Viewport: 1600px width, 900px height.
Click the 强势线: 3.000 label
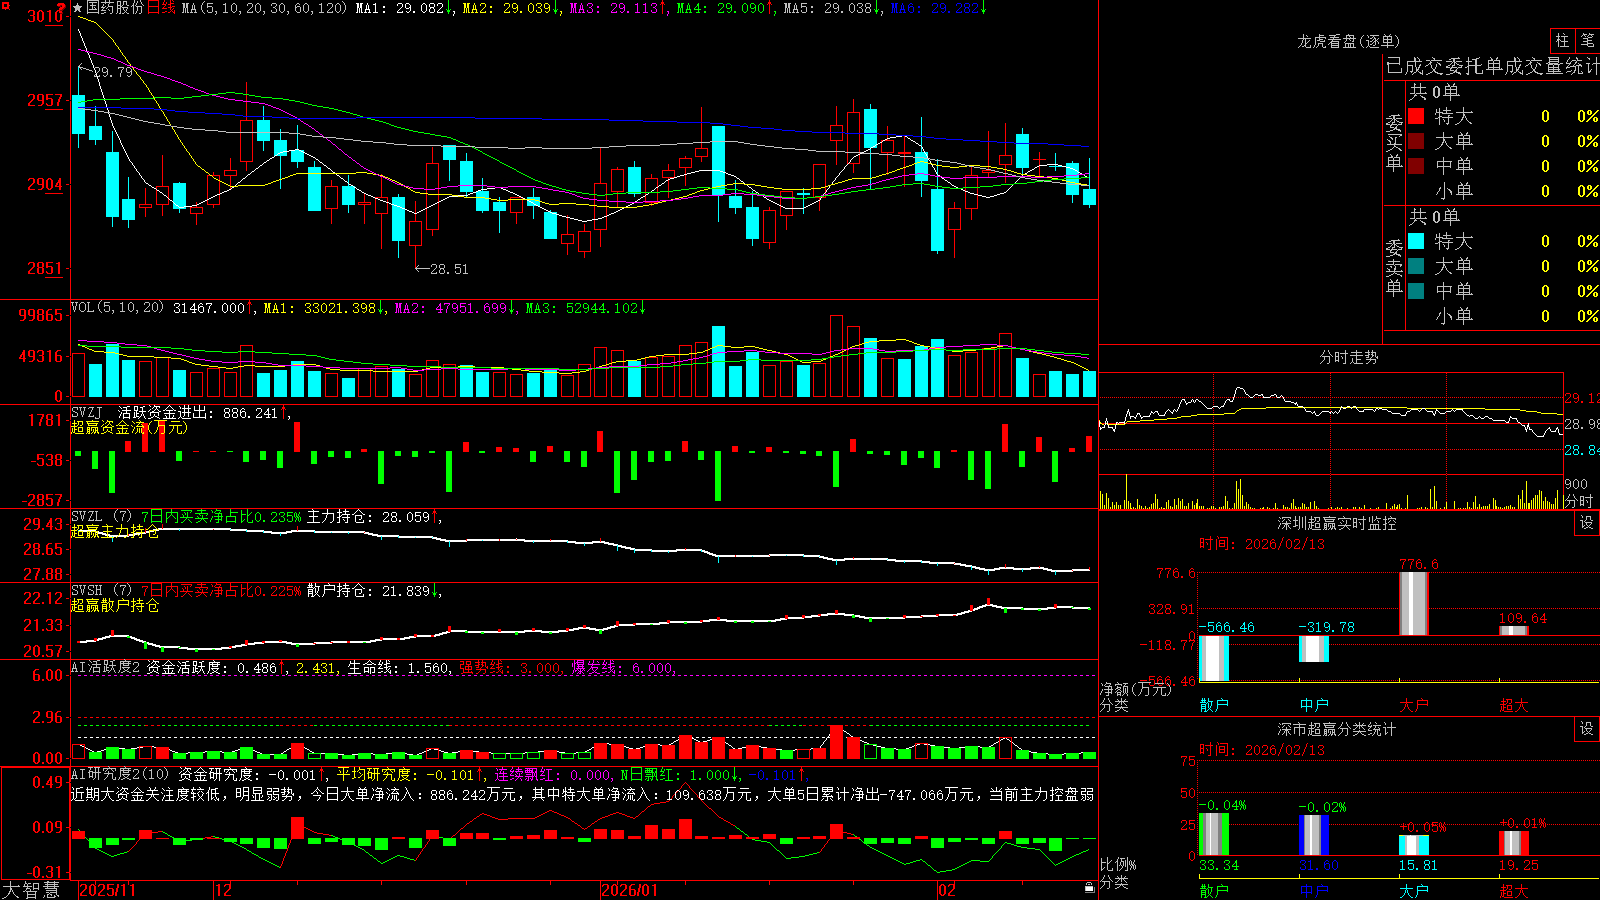pyautogui.click(x=509, y=668)
